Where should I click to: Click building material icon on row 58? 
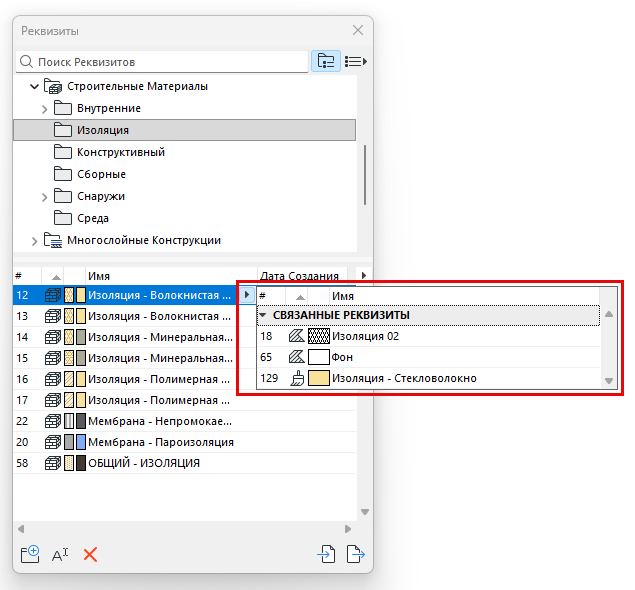click(x=53, y=463)
